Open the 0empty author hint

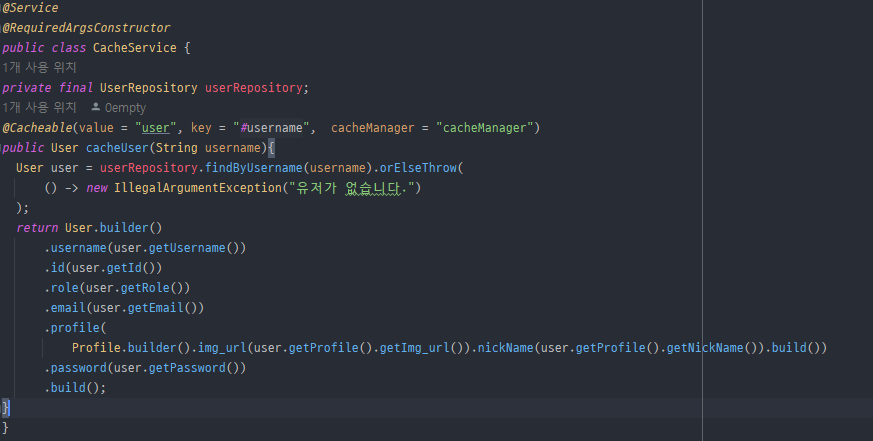125,107
